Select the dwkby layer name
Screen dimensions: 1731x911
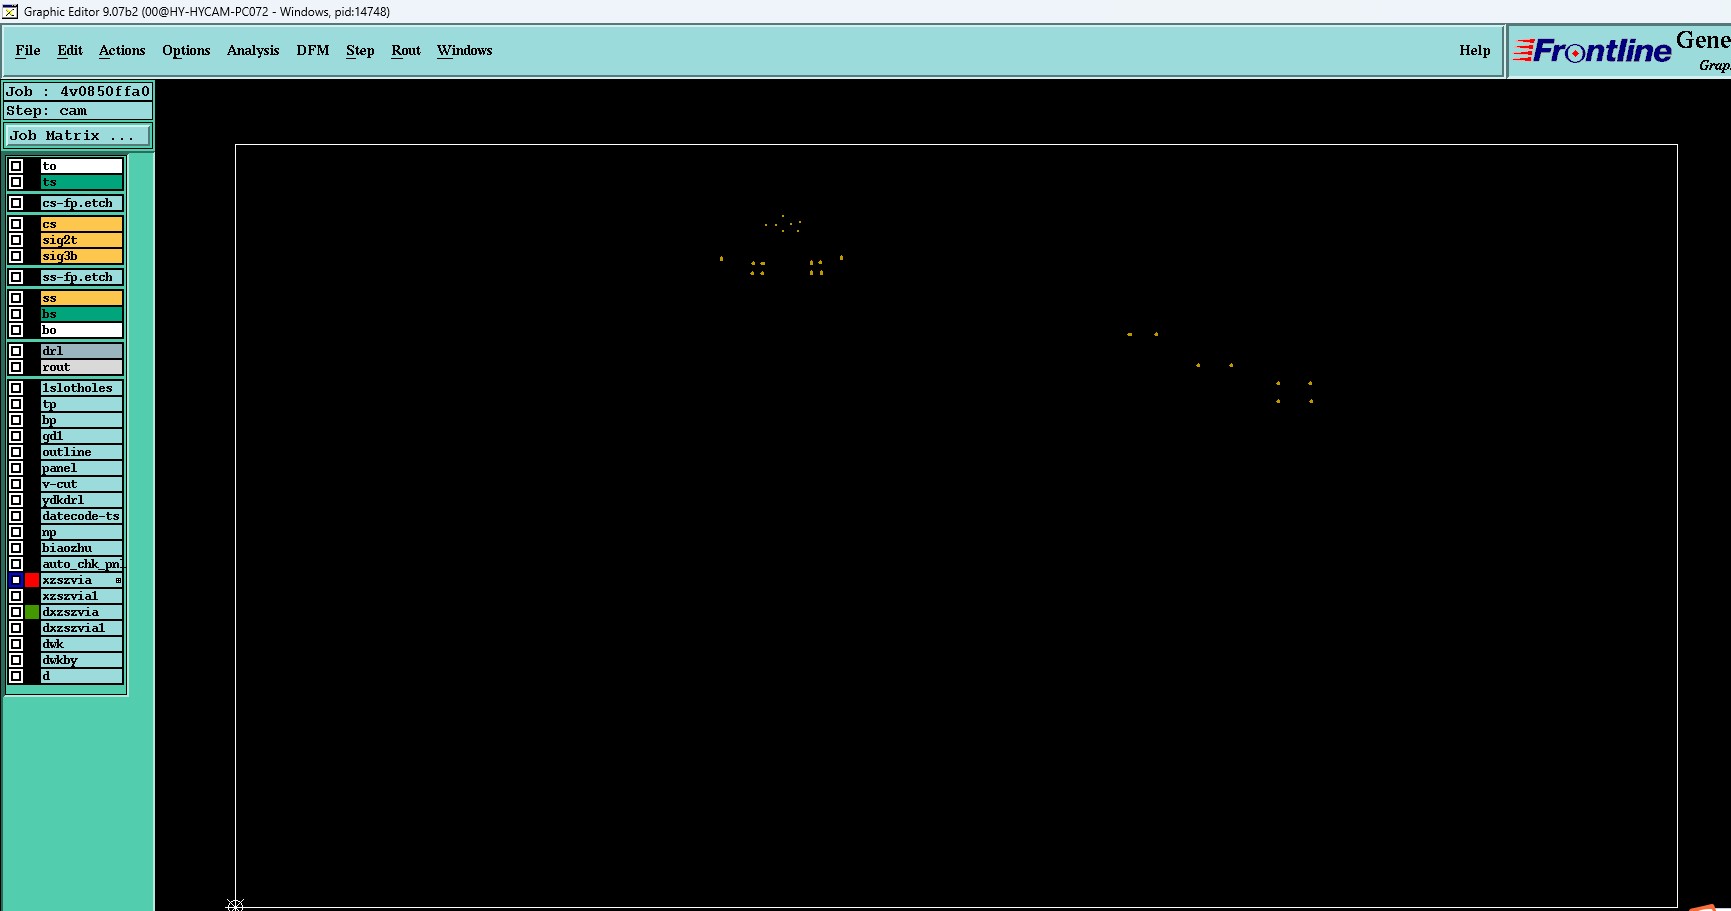pyautogui.click(x=82, y=660)
